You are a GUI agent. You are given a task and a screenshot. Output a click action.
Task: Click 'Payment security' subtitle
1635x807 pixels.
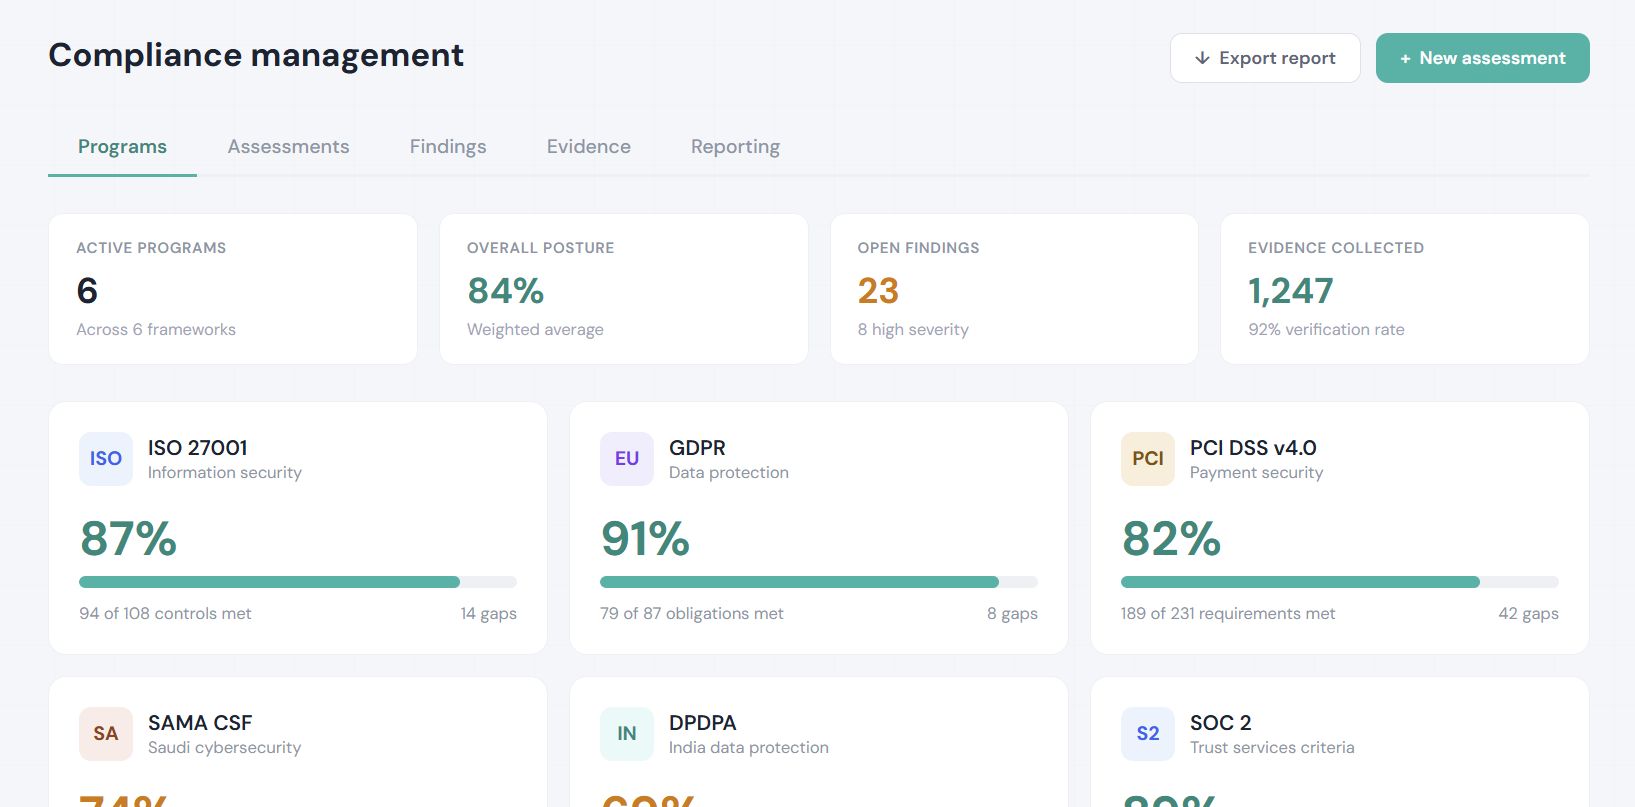pyautogui.click(x=1256, y=473)
